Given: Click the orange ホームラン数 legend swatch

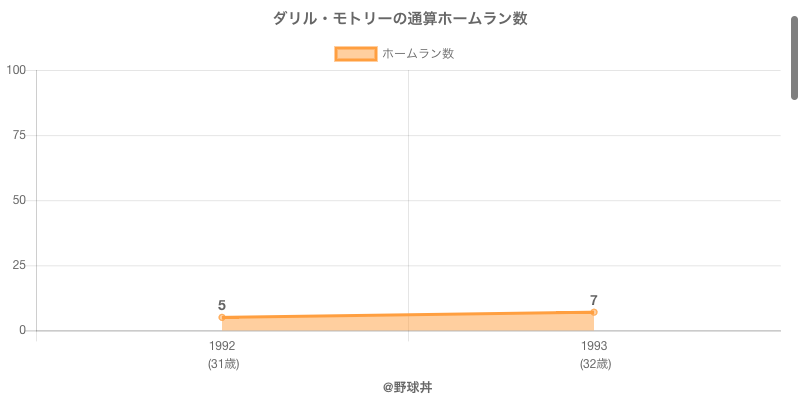Looking at the screenshot, I should (355, 54).
